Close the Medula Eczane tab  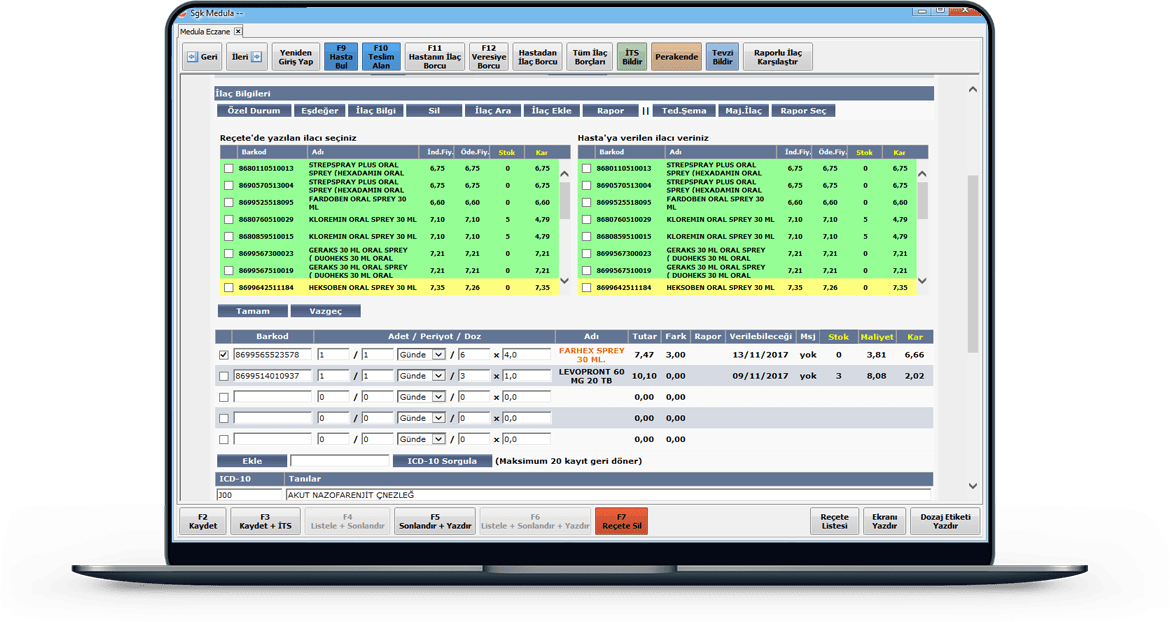tap(238, 31)
